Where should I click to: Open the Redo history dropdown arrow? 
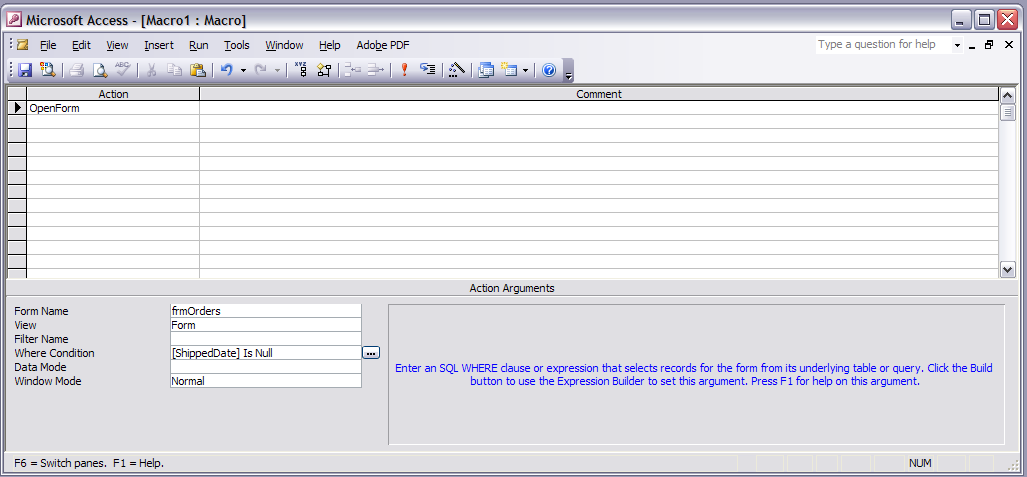tap(277, 70)
